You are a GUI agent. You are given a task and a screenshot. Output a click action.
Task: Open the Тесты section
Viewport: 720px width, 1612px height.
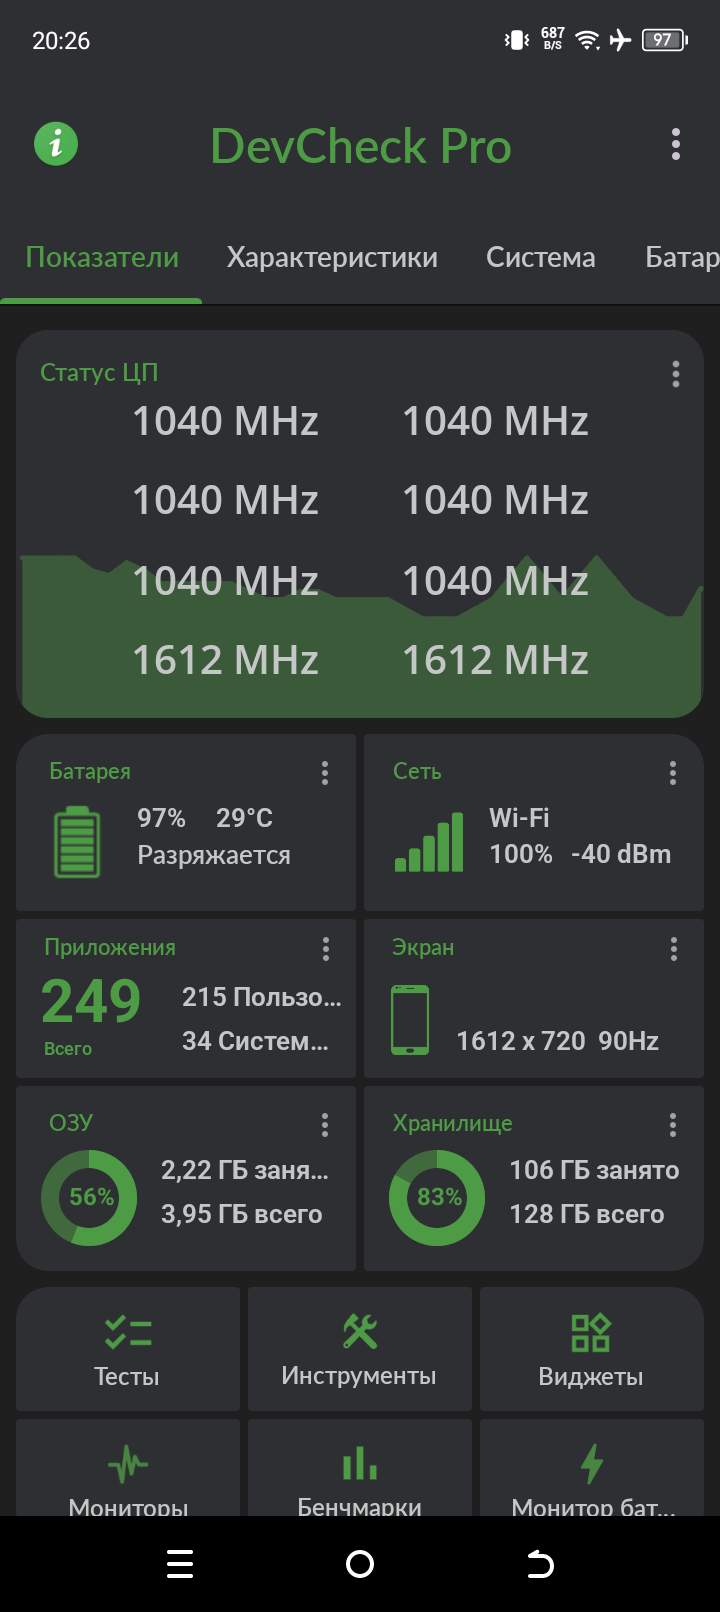coord(127,1350)
